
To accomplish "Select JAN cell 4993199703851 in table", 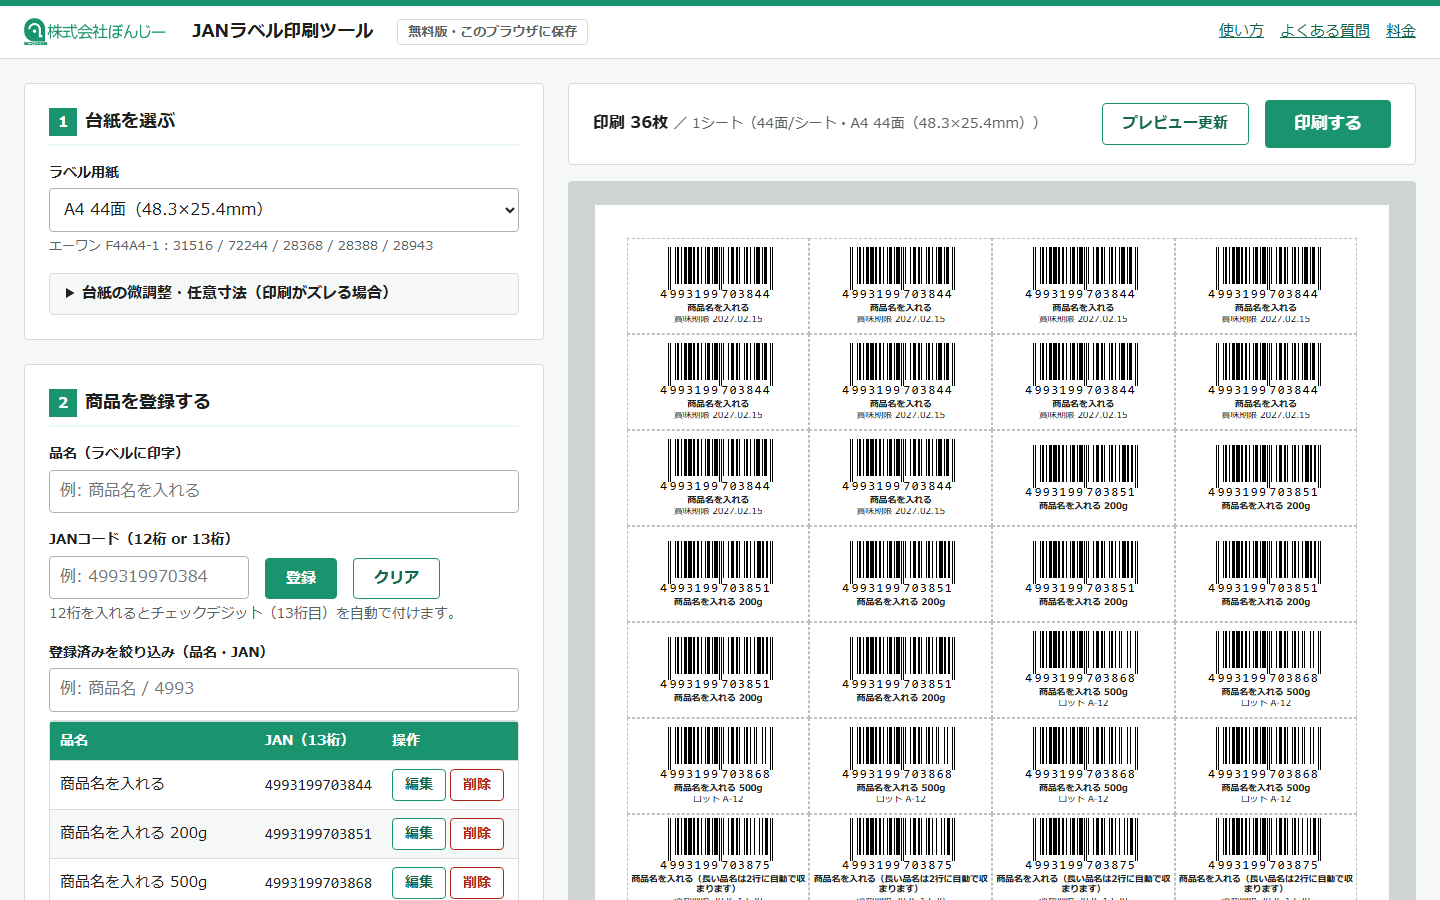I will 318,834.
